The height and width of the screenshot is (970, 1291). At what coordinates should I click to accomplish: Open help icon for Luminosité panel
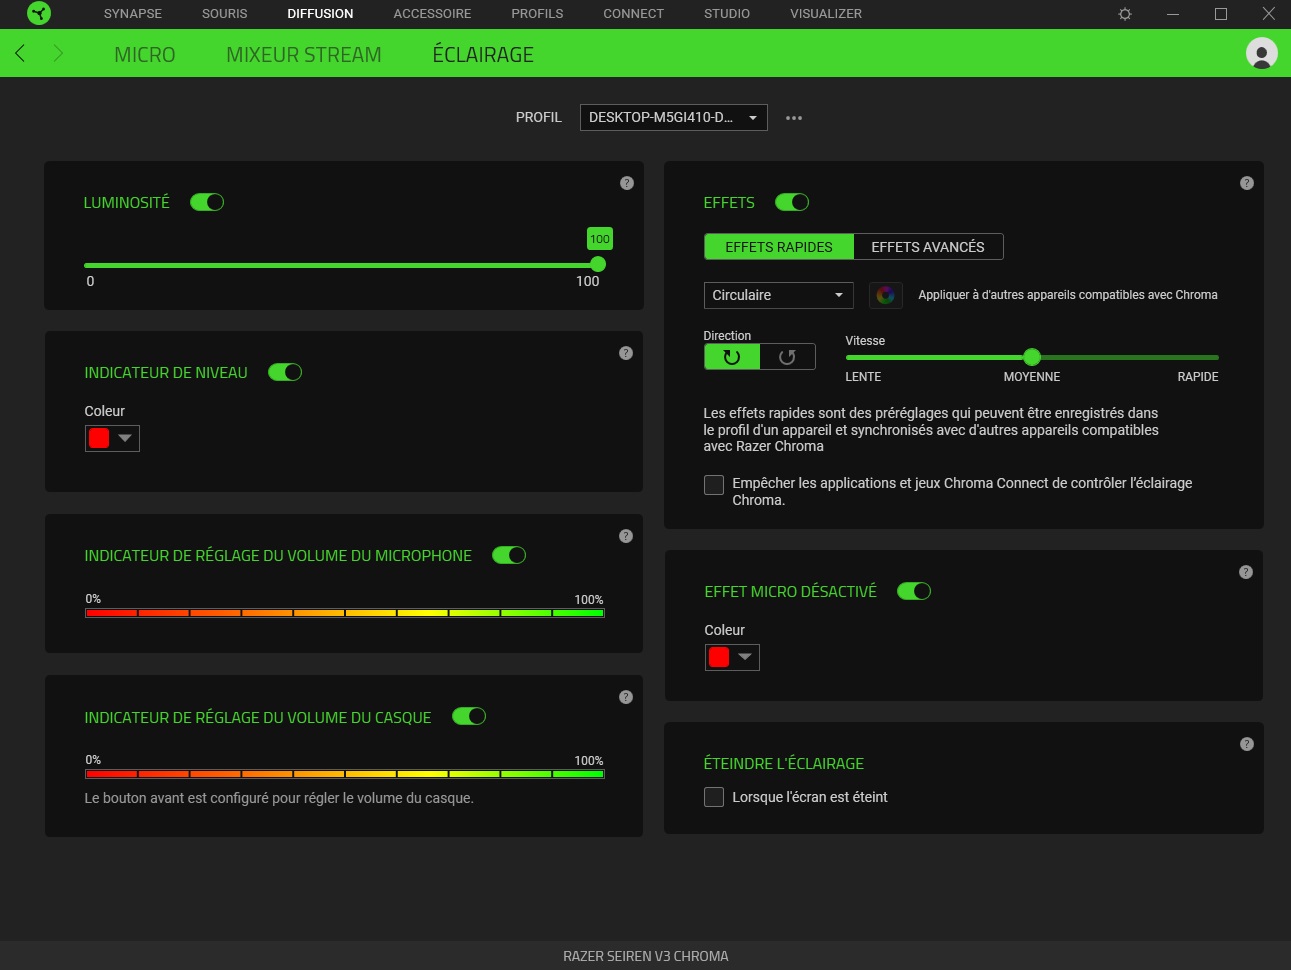tap(627, 183)
